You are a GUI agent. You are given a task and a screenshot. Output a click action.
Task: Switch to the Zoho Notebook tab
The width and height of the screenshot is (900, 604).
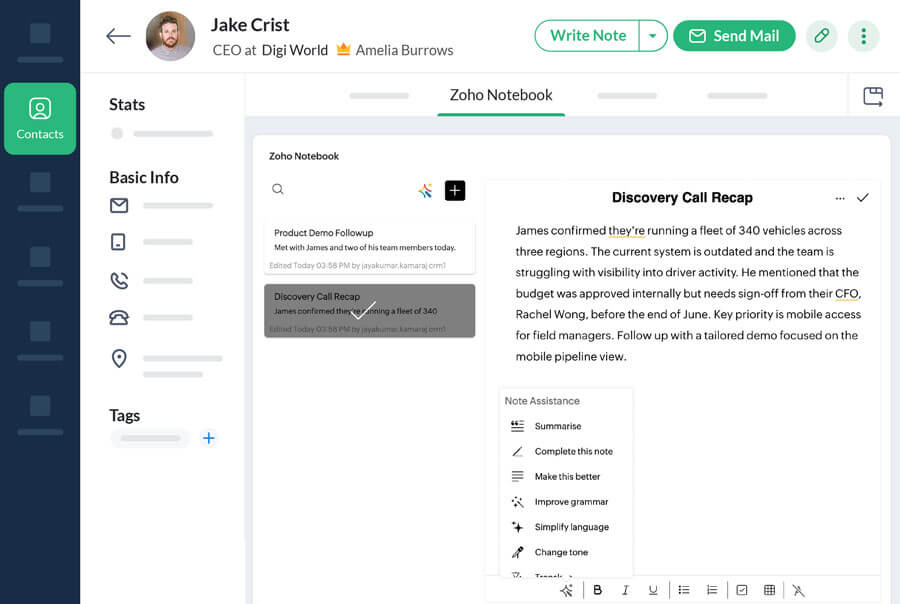pyautogui.click(x=501, y=95)
